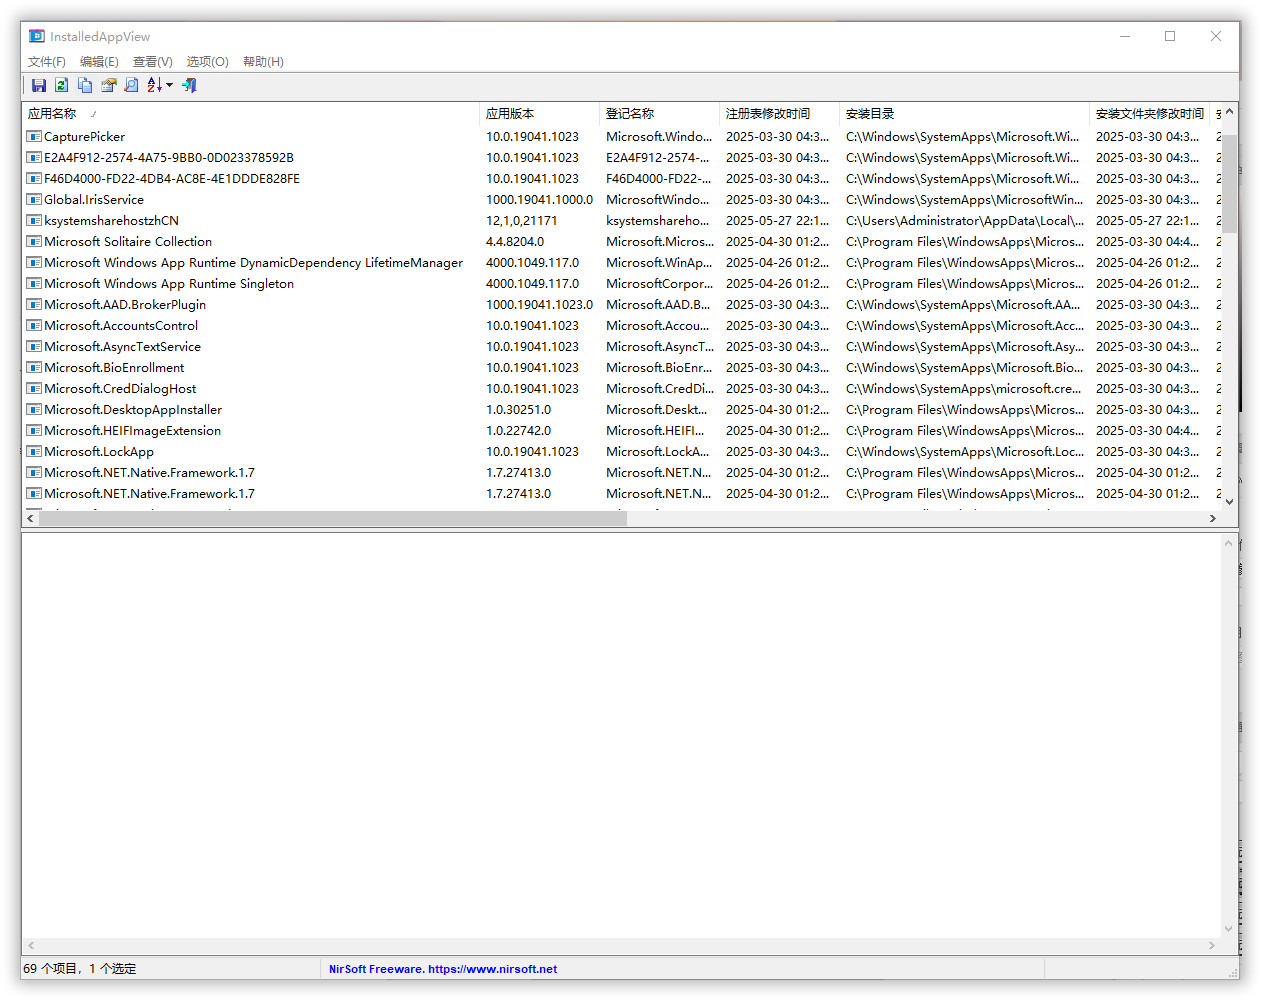The height and width of the screenshot is (1000, 1262).
Task: Open the sort options dropdown arrow
Action: (x=169, y=85)
